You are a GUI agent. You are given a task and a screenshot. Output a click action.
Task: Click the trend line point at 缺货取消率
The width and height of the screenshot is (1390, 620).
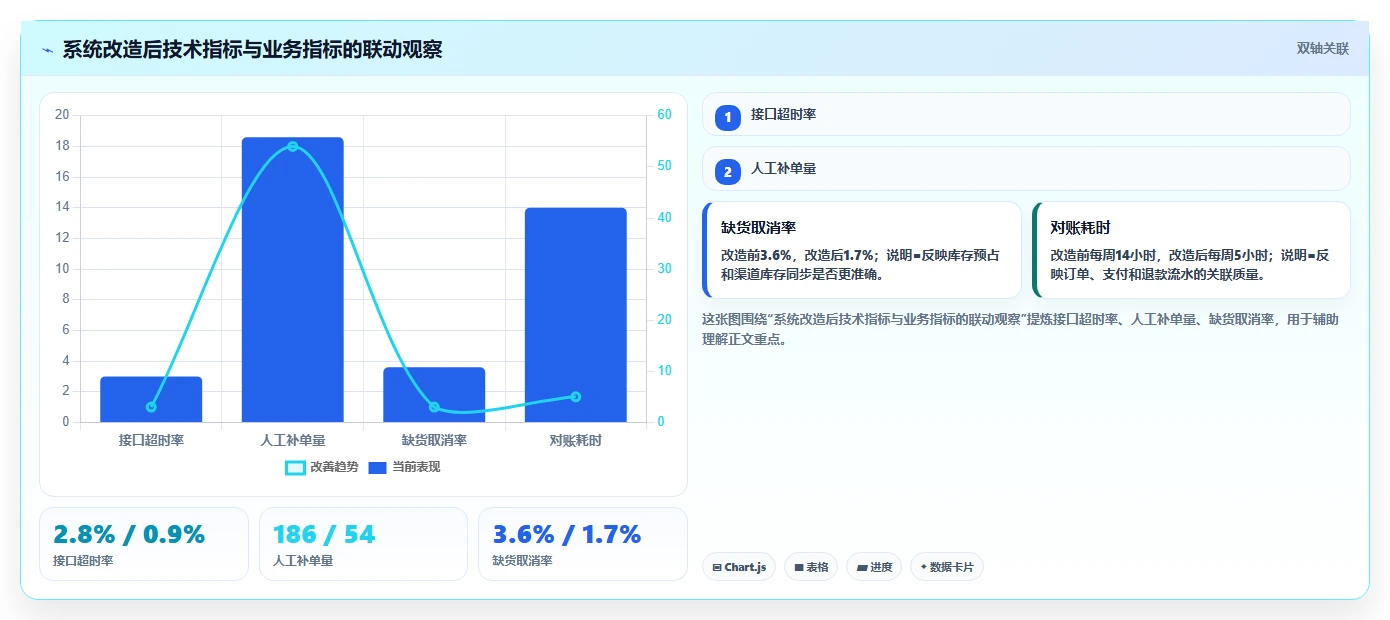click(x=434, y=407)
